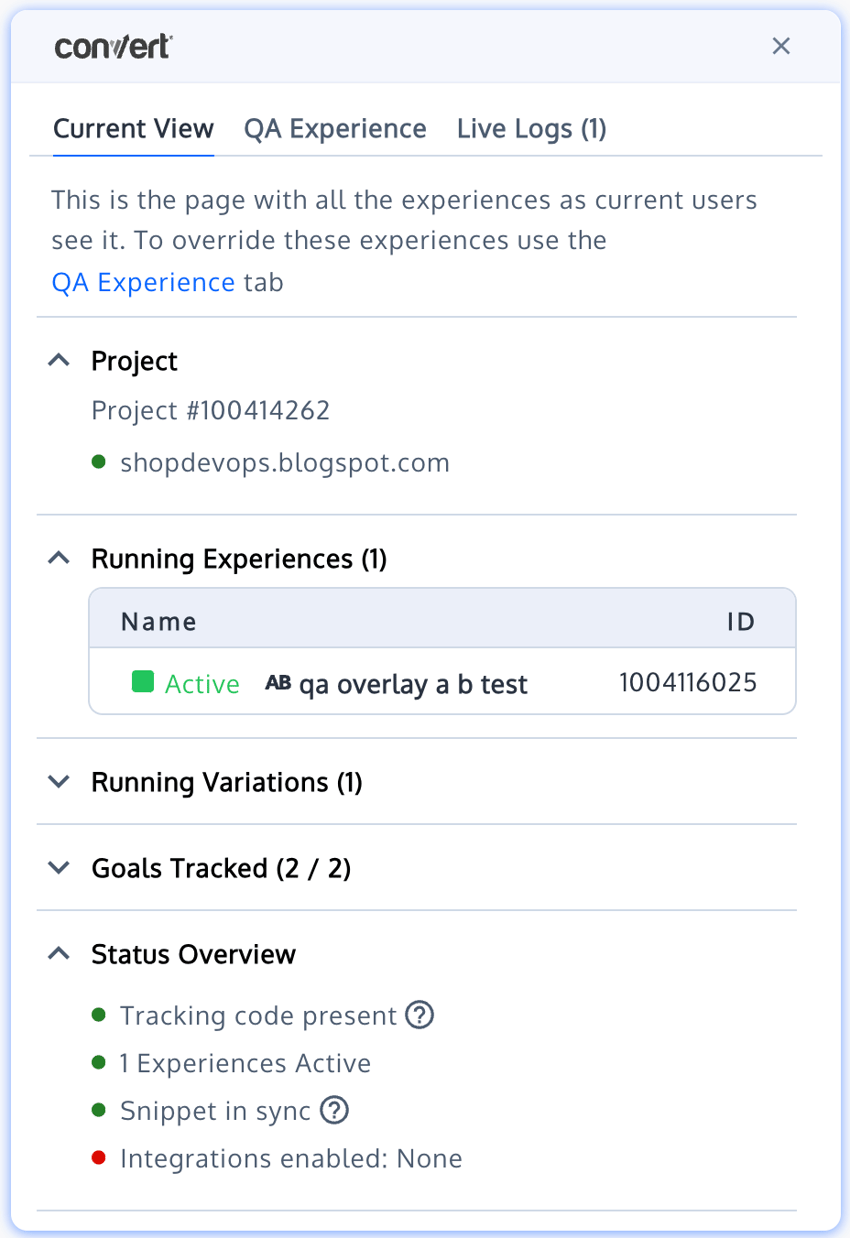
Task: Open help for Snippet in sync
Action: 333,1110
